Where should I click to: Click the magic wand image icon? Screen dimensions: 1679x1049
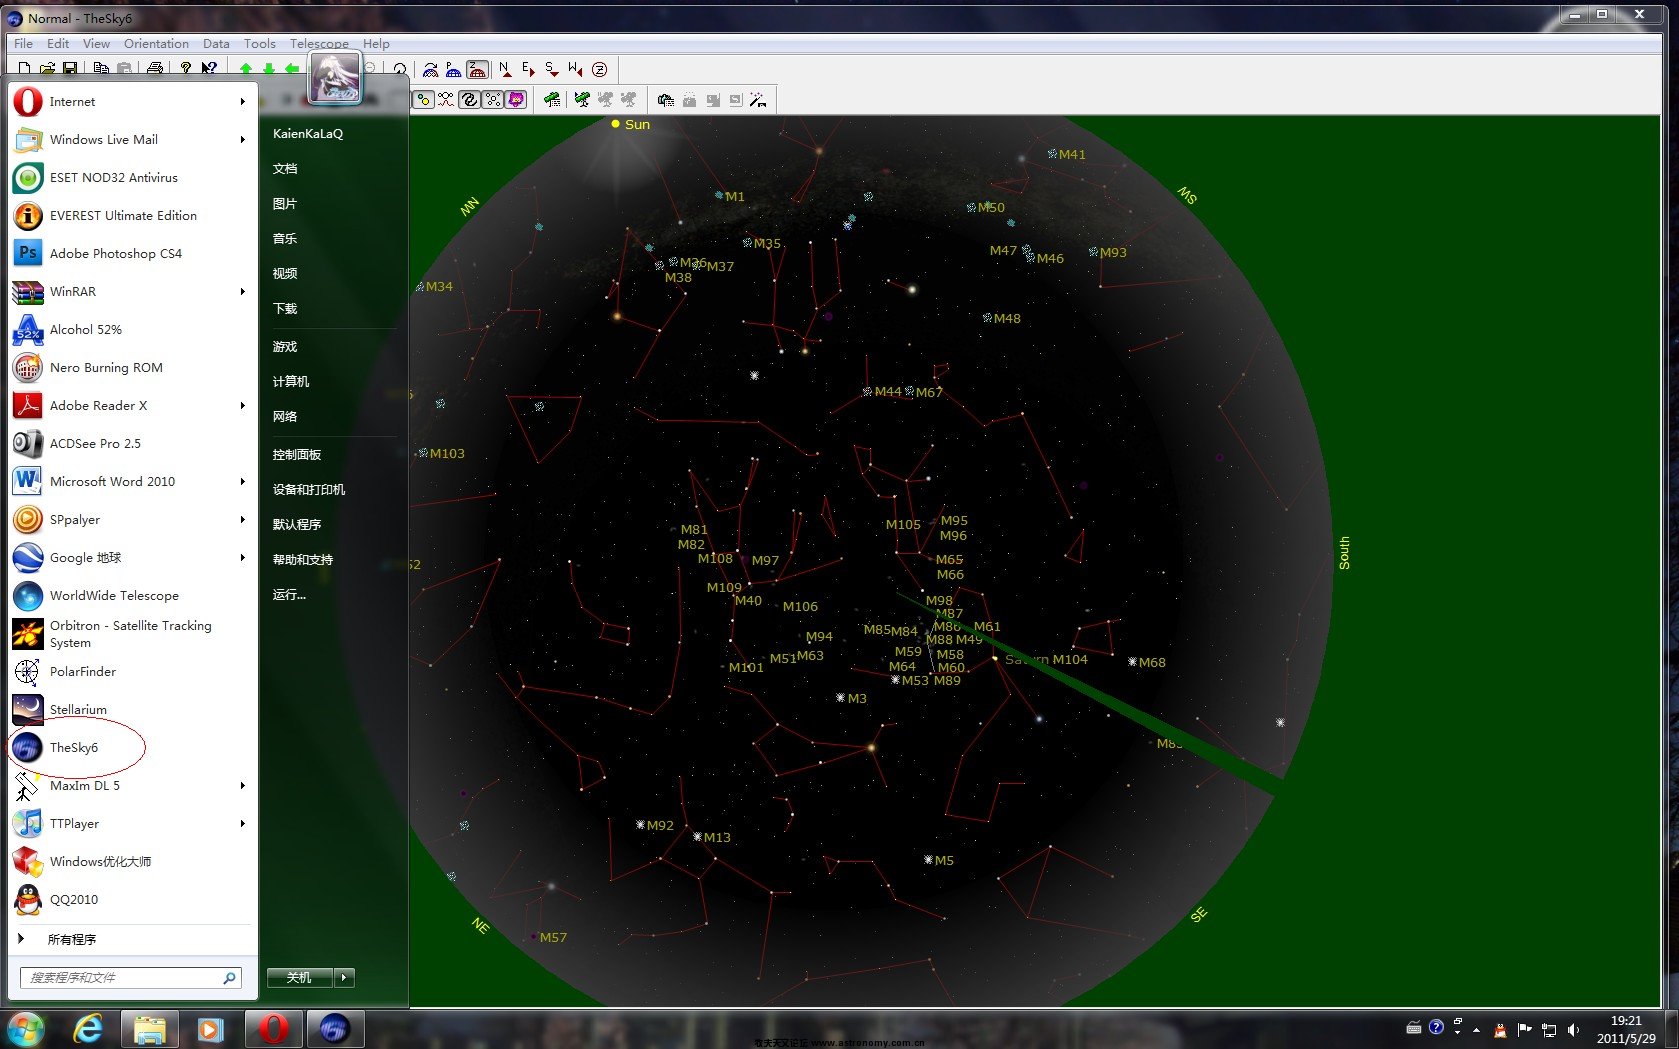tap(758, 99)
